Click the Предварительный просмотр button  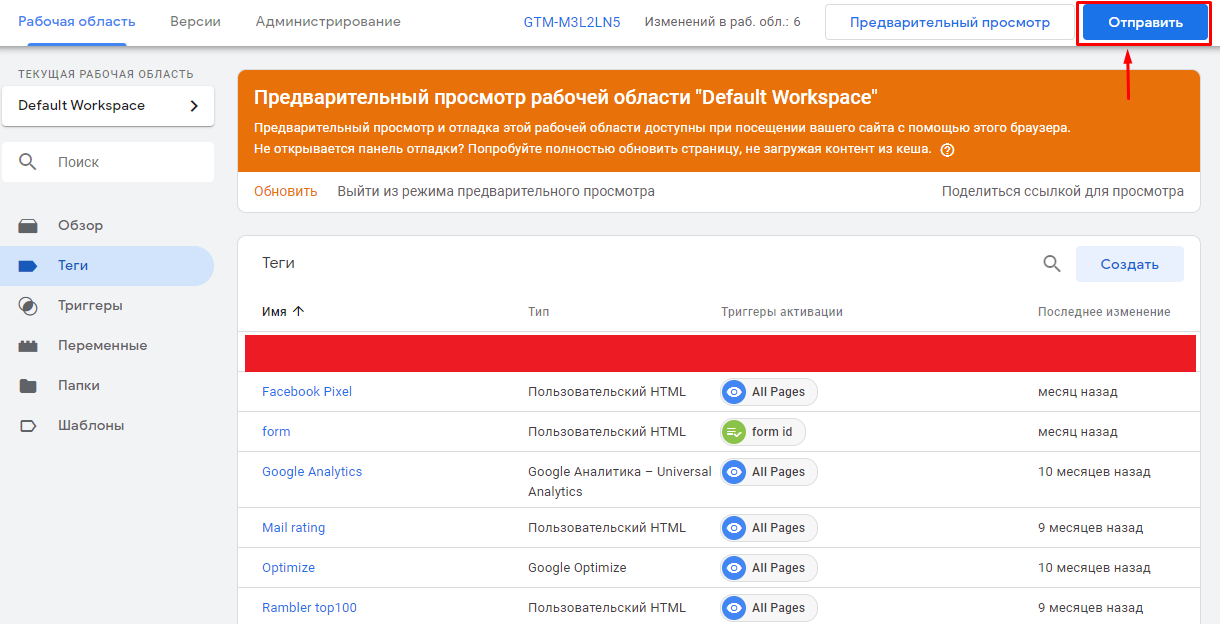tap(949, 22)
